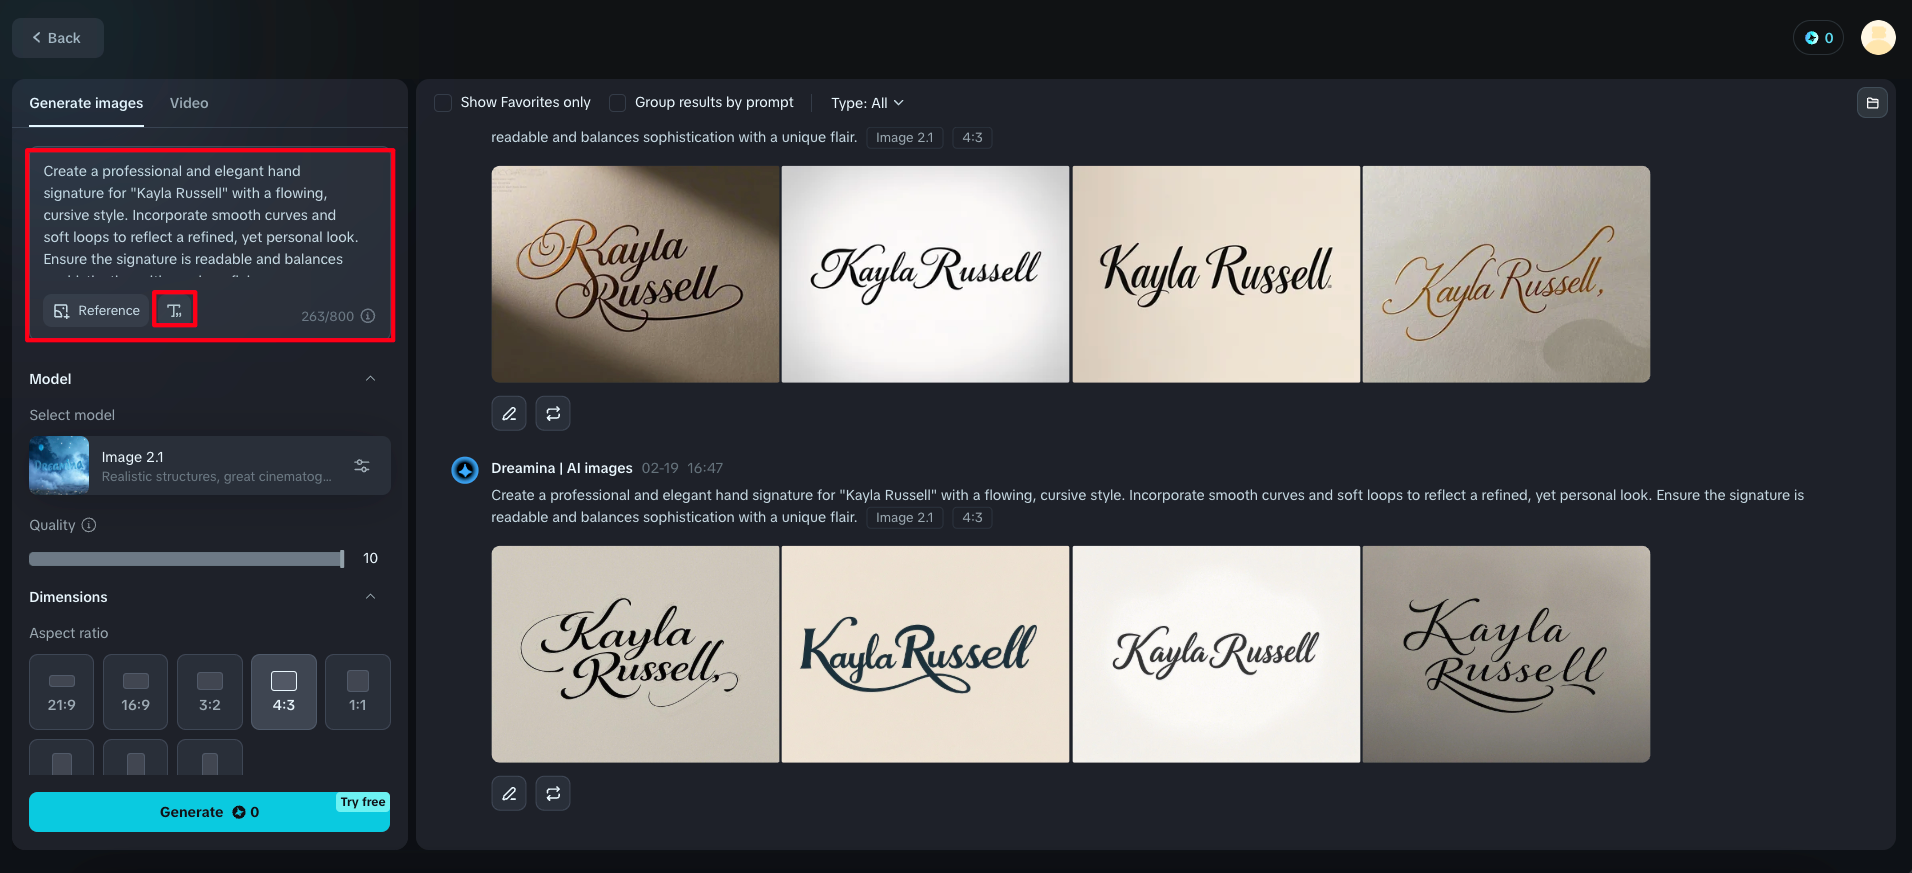Screen dimensions: 1912x873
Task: Click the text style icon beside Reference
Action: (174, 310)
